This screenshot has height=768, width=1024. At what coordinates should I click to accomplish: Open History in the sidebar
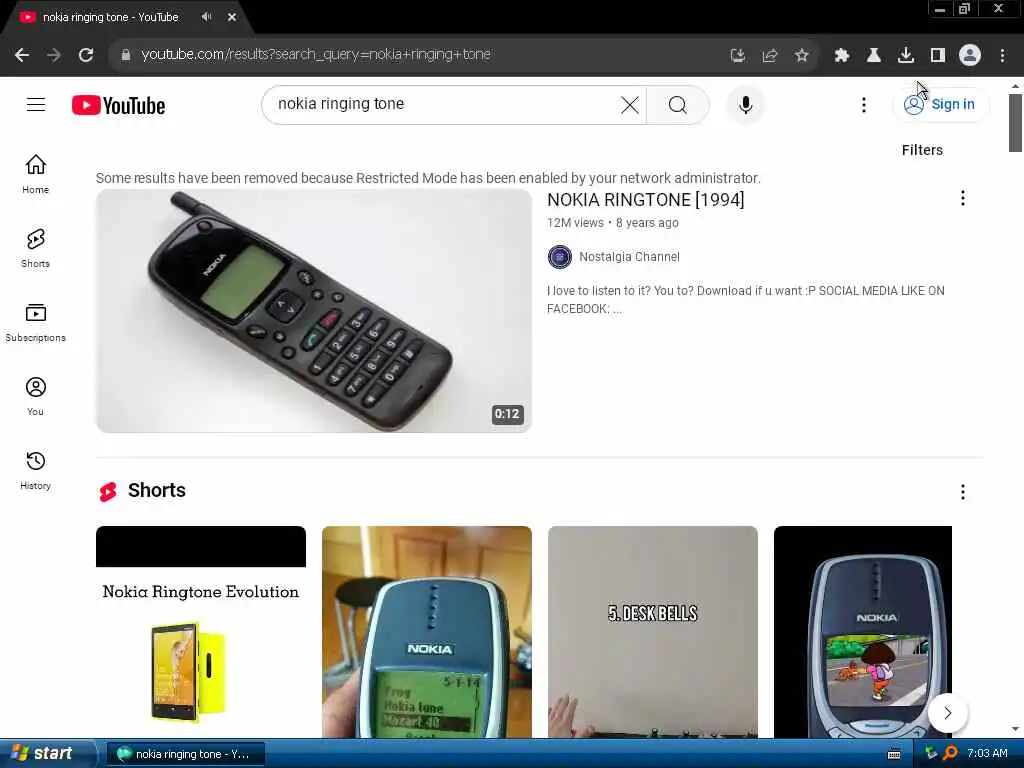[35, 470]
